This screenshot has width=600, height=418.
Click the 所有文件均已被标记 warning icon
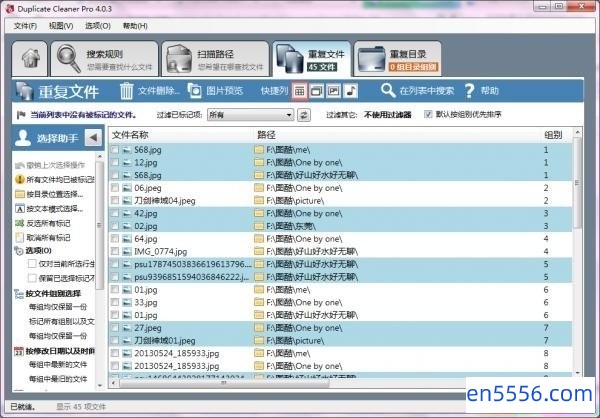[x=20, y=180]
